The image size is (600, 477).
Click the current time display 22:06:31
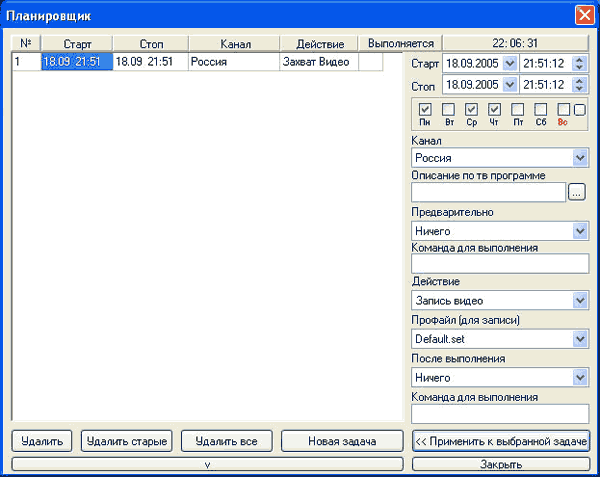pyautogui.click(x=515, y=43)
